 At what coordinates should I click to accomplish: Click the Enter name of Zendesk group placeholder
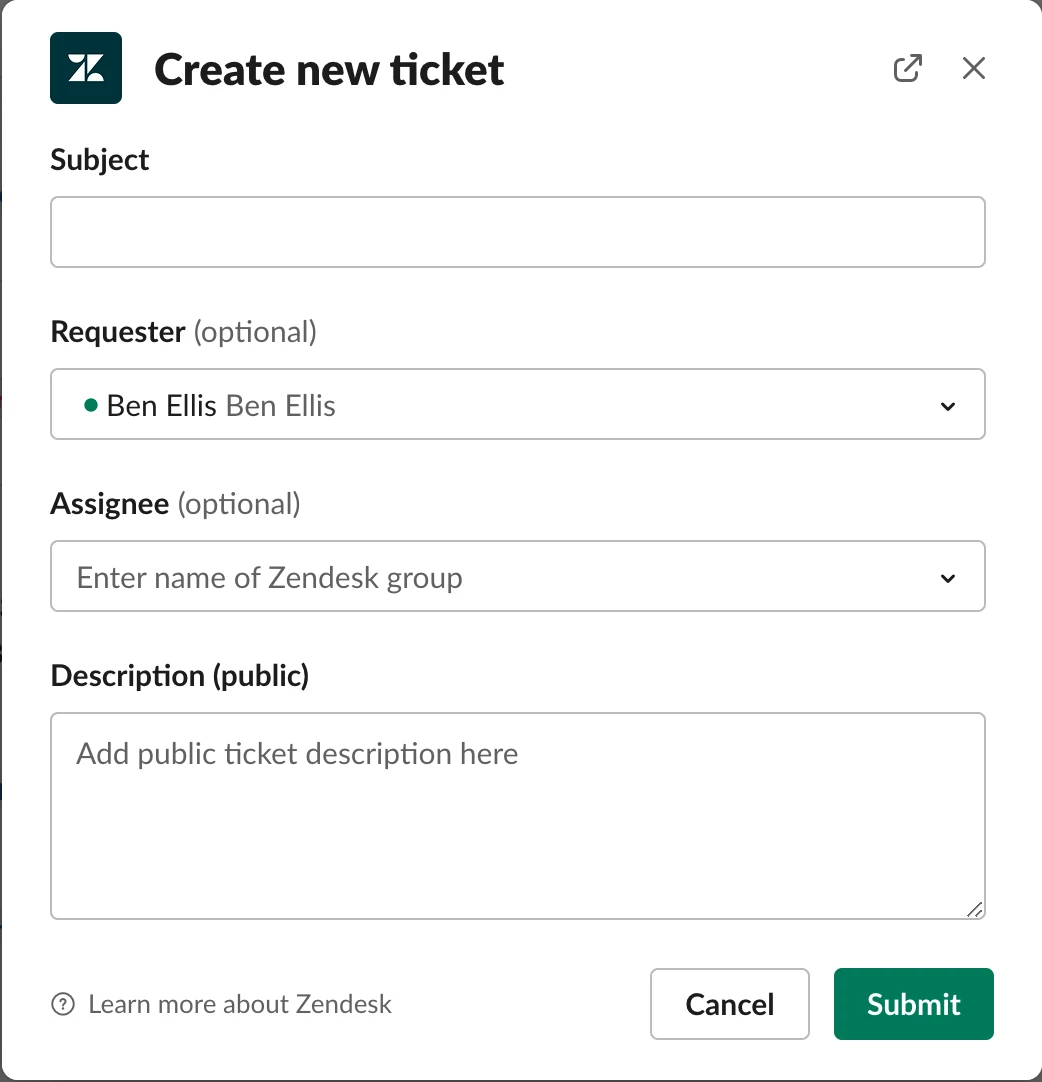click(x=270, y=578)
